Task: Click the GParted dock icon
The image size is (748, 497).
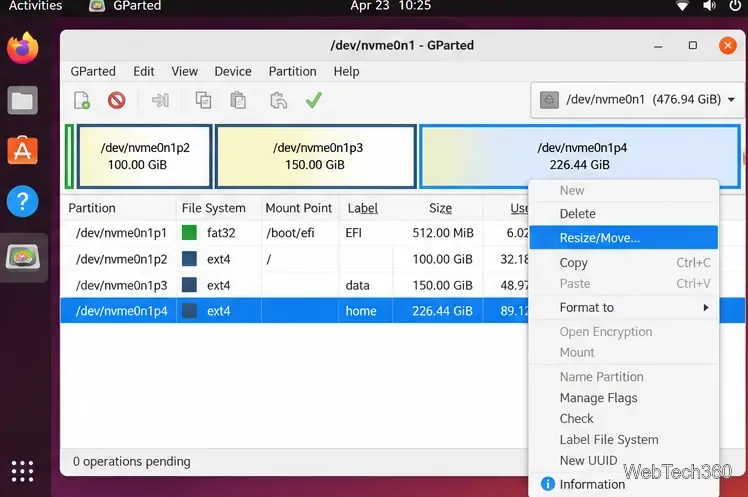Action: coord(22,257)
